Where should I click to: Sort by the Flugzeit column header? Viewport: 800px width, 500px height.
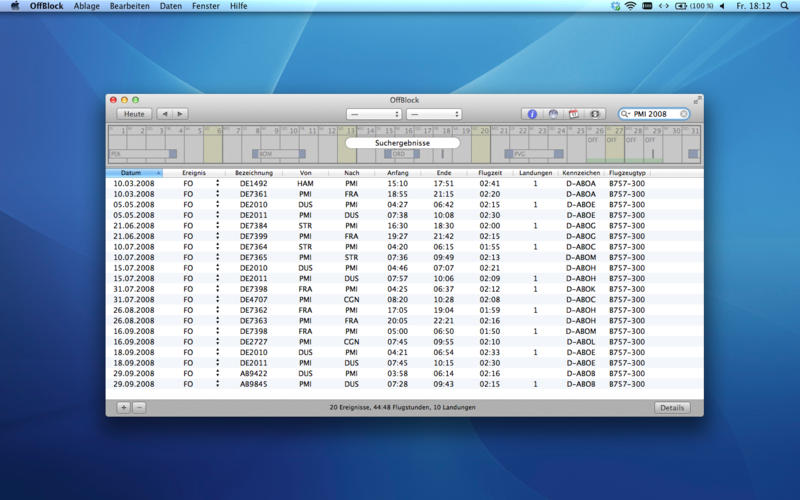(490, 173)
